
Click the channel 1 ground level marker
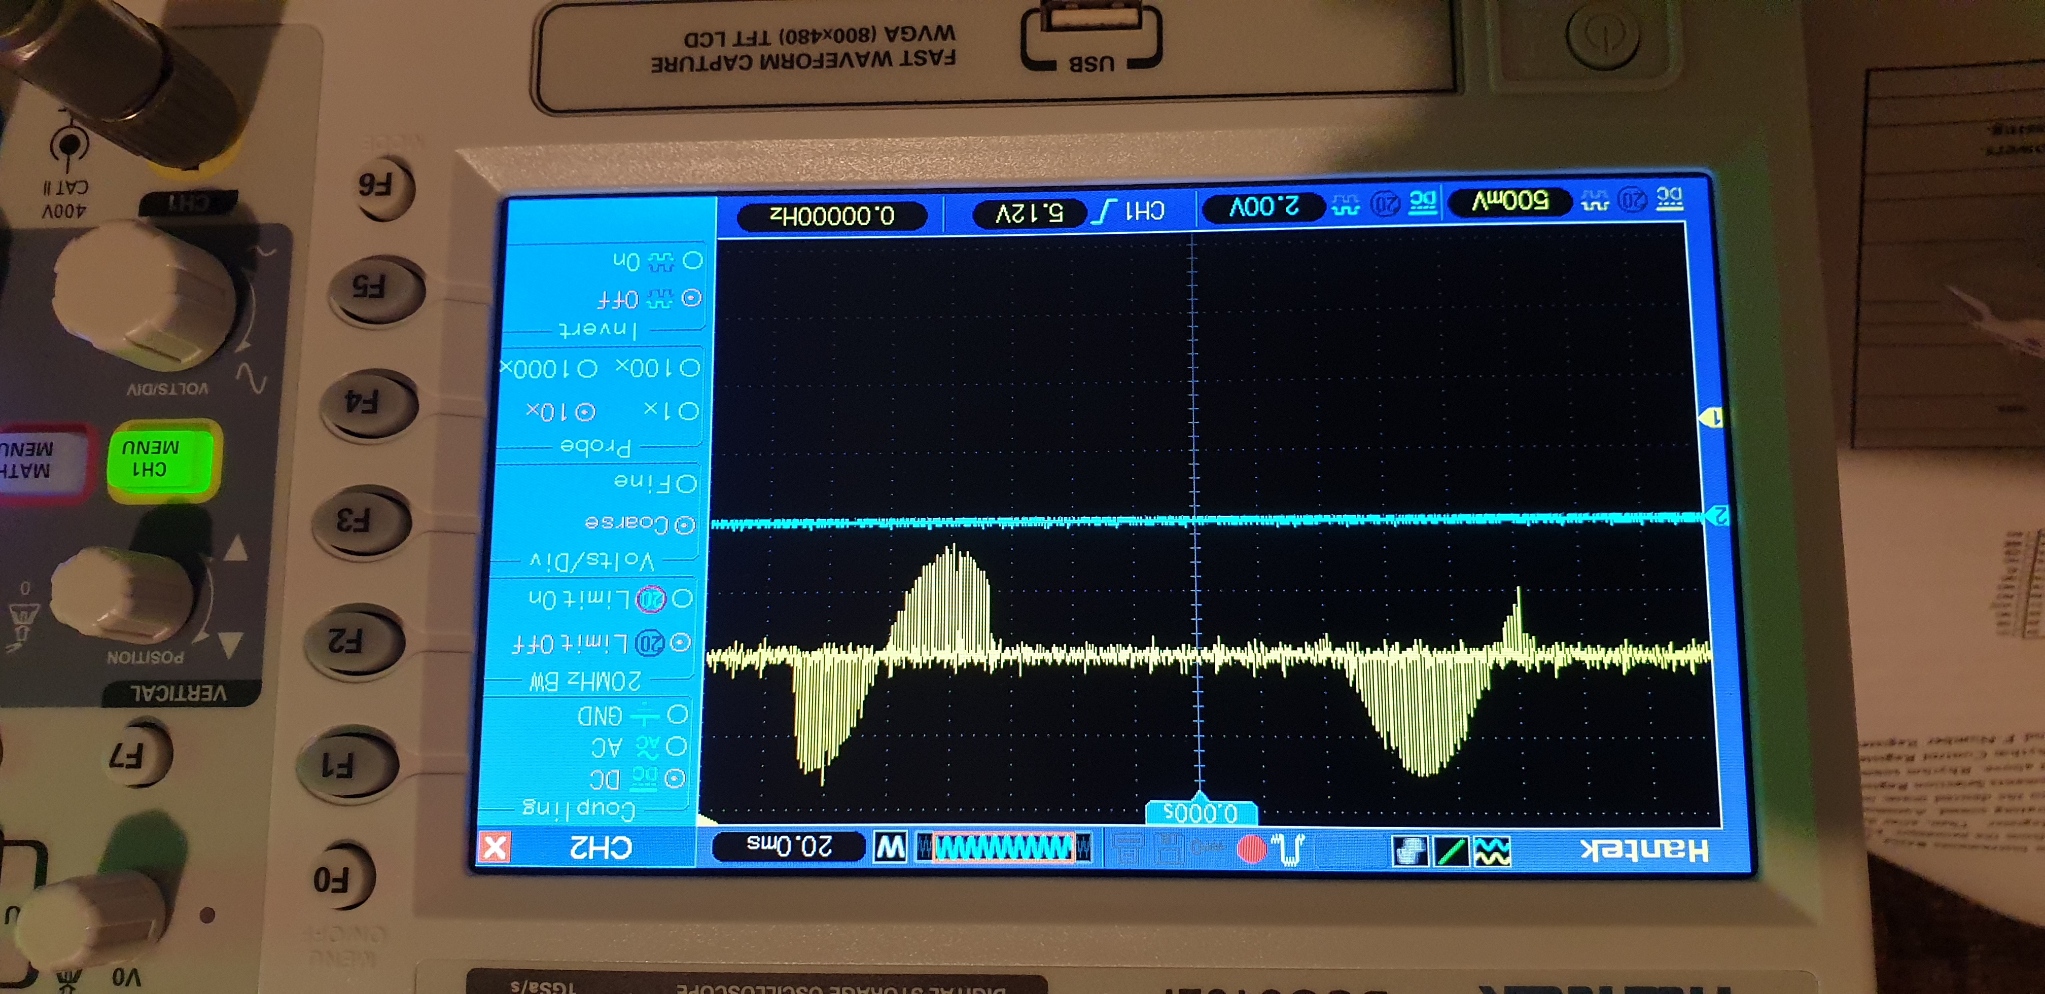(x=1711, y=417)
